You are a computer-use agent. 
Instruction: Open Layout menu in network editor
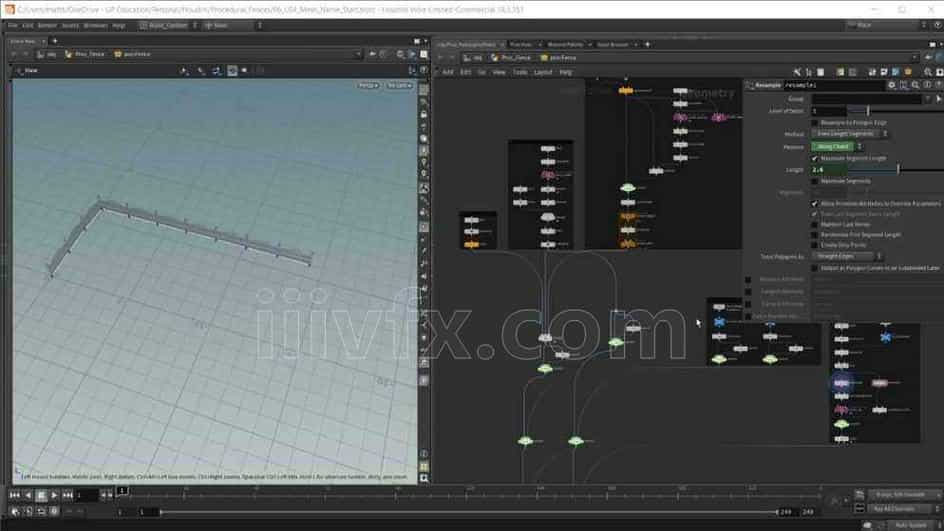pyautogui.click(x=542, y=72)
